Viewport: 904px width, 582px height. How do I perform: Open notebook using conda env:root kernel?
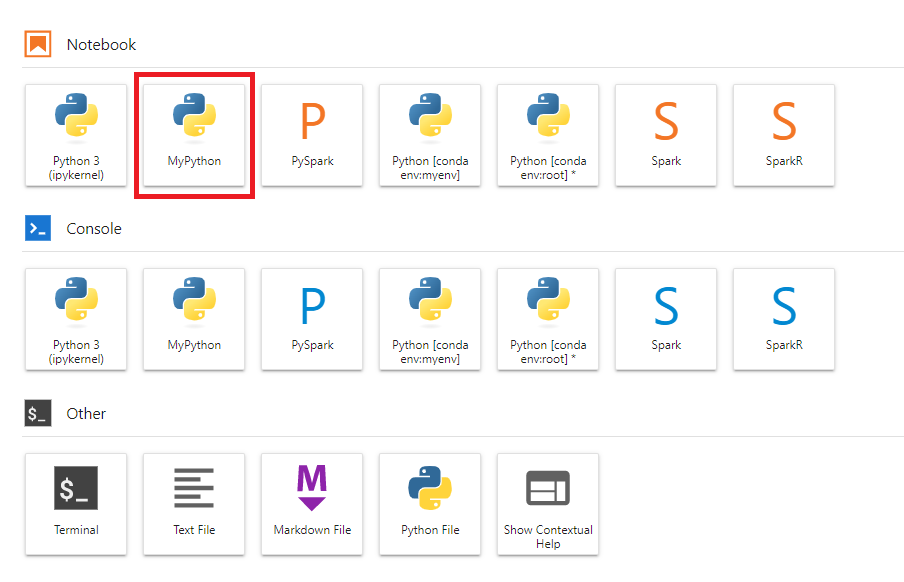(548, 134)
